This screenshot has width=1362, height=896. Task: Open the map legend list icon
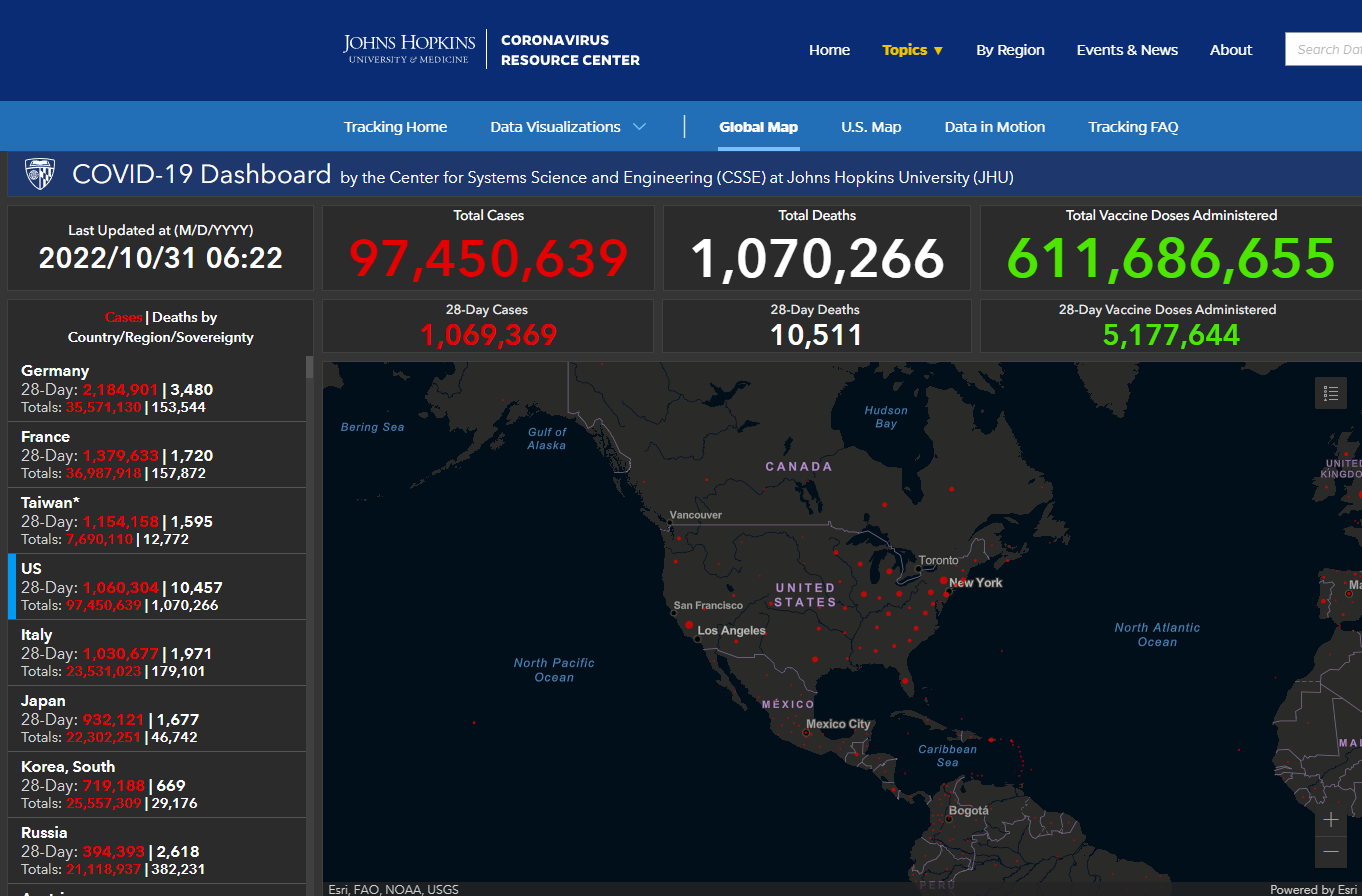pos(1330,394)
